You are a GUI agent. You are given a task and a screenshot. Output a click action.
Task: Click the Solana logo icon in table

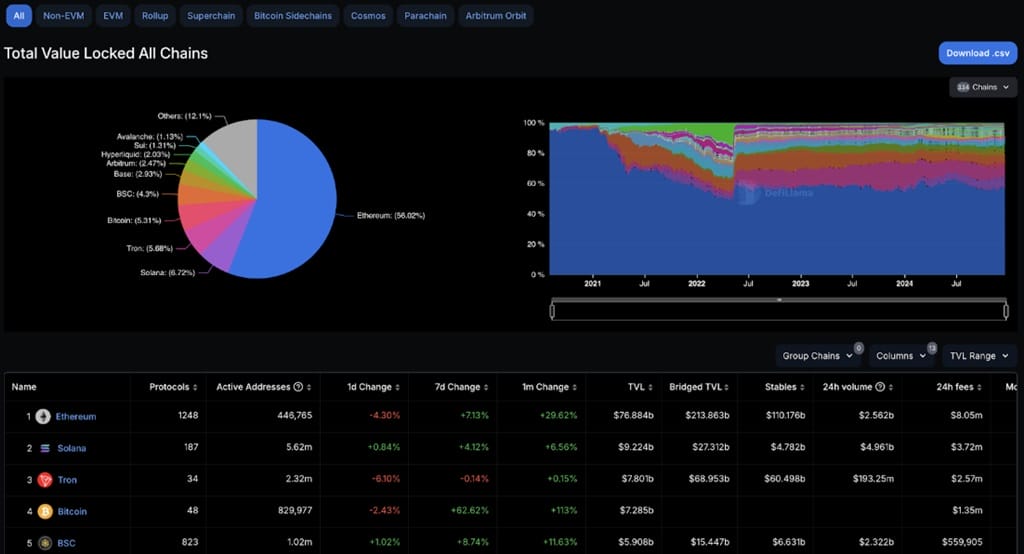point(45,448)
